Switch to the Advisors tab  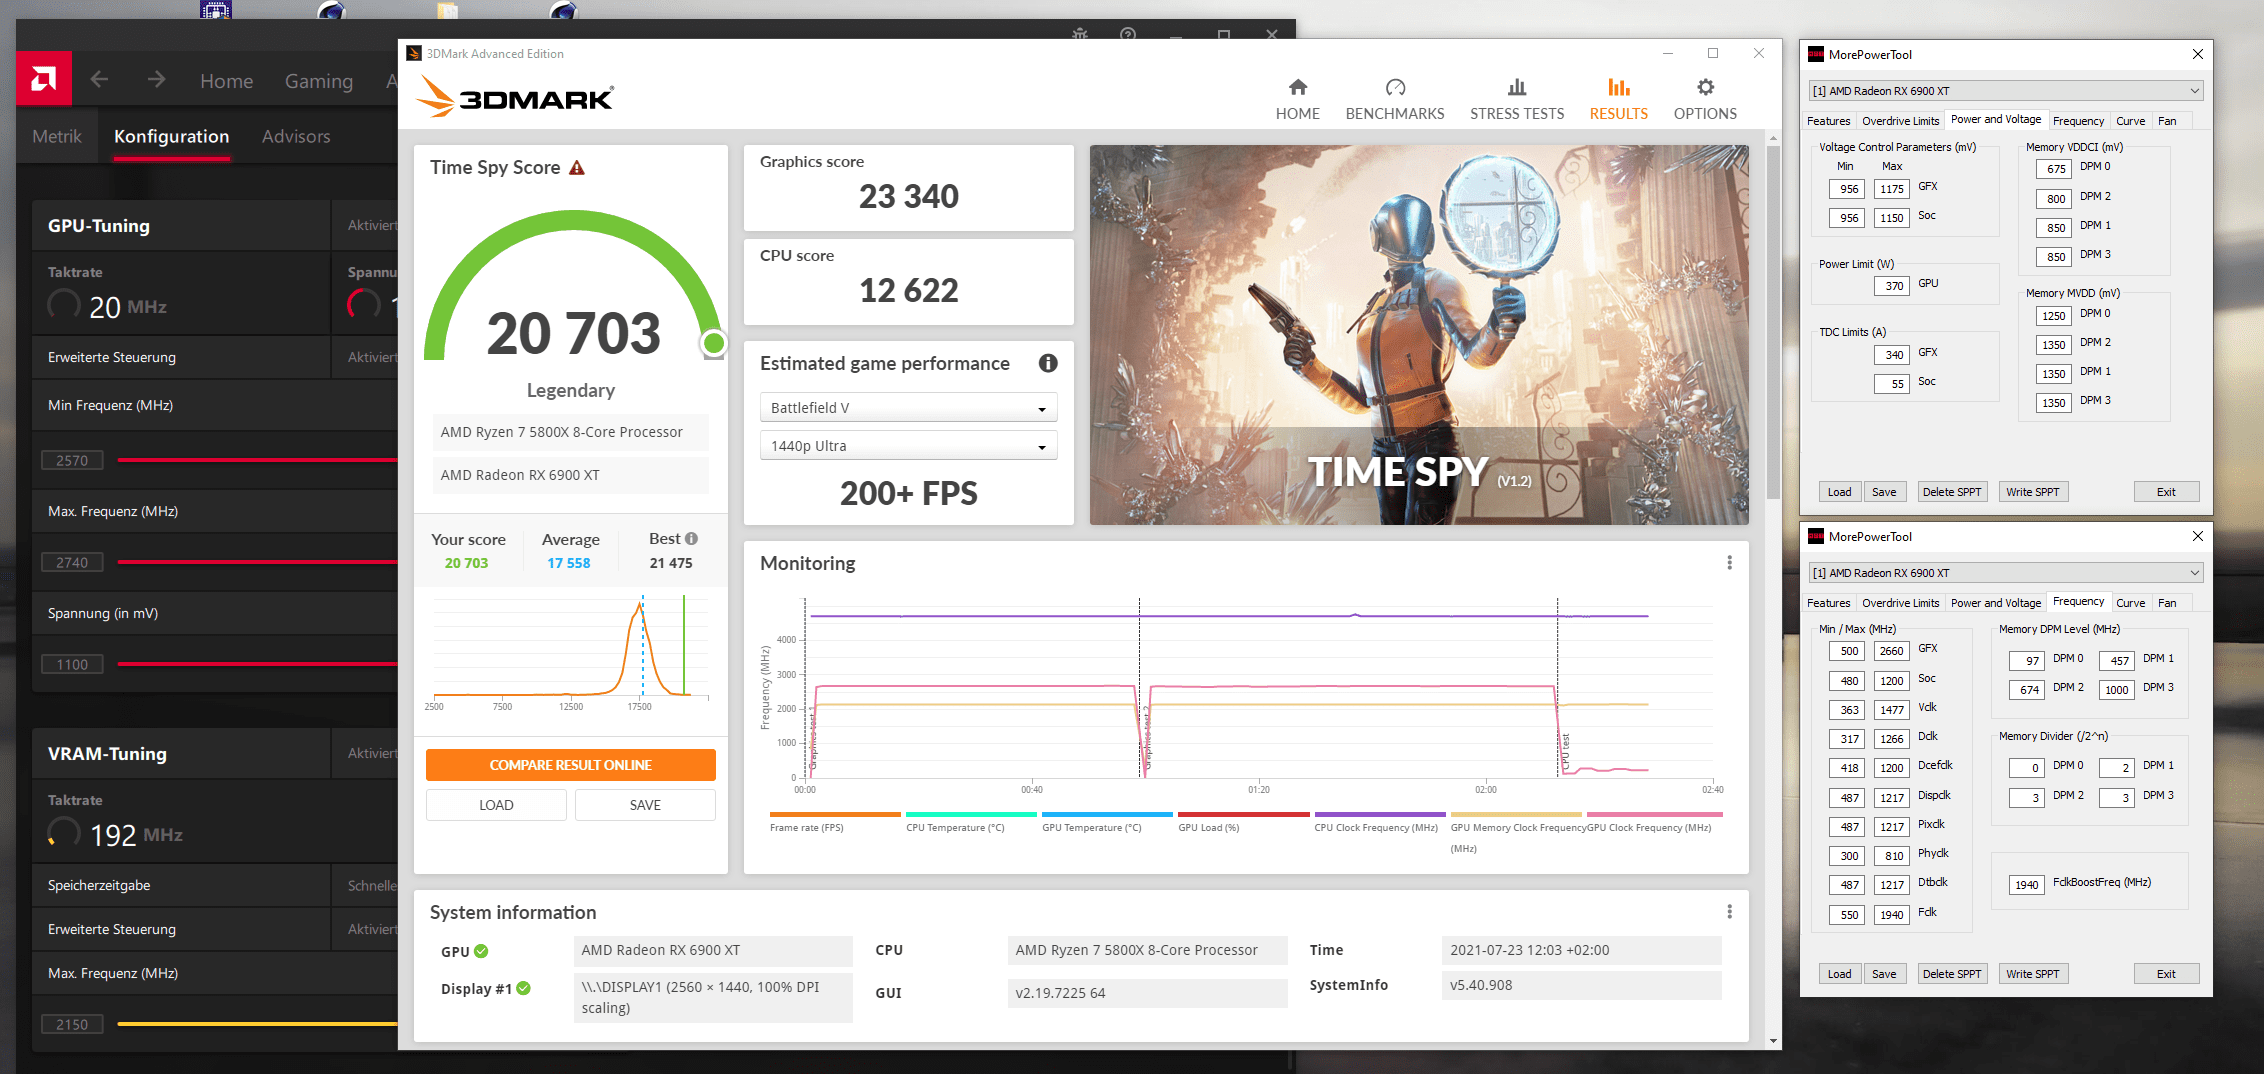pos(296,137)
